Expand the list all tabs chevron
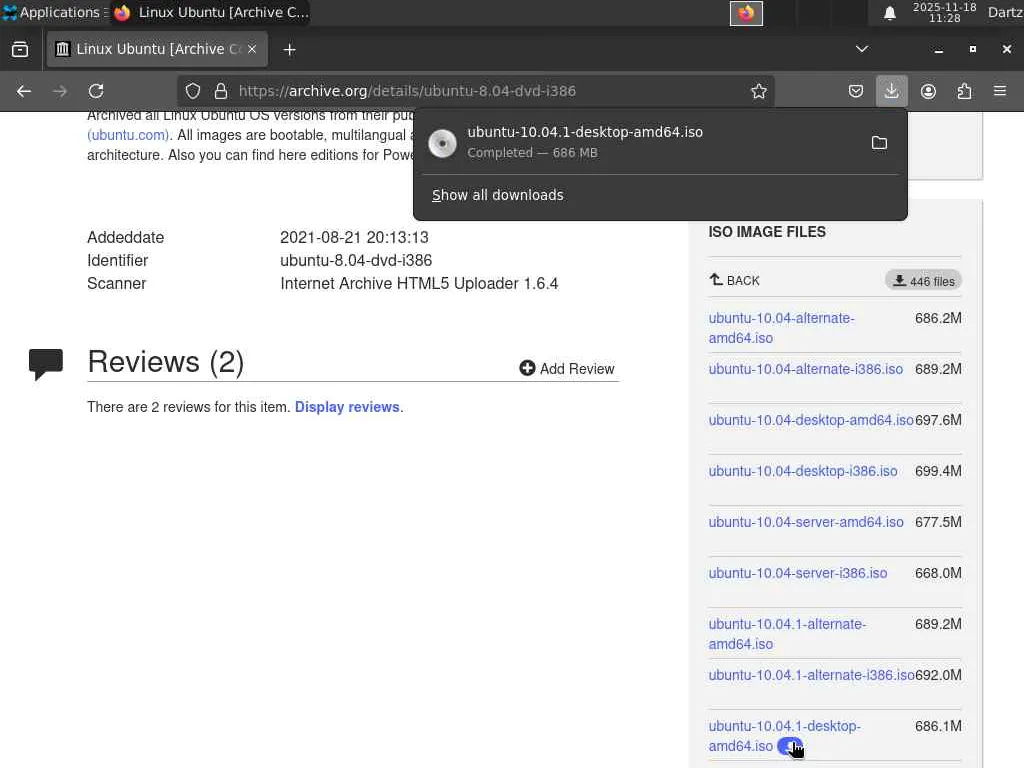 [x=862, y=49]
